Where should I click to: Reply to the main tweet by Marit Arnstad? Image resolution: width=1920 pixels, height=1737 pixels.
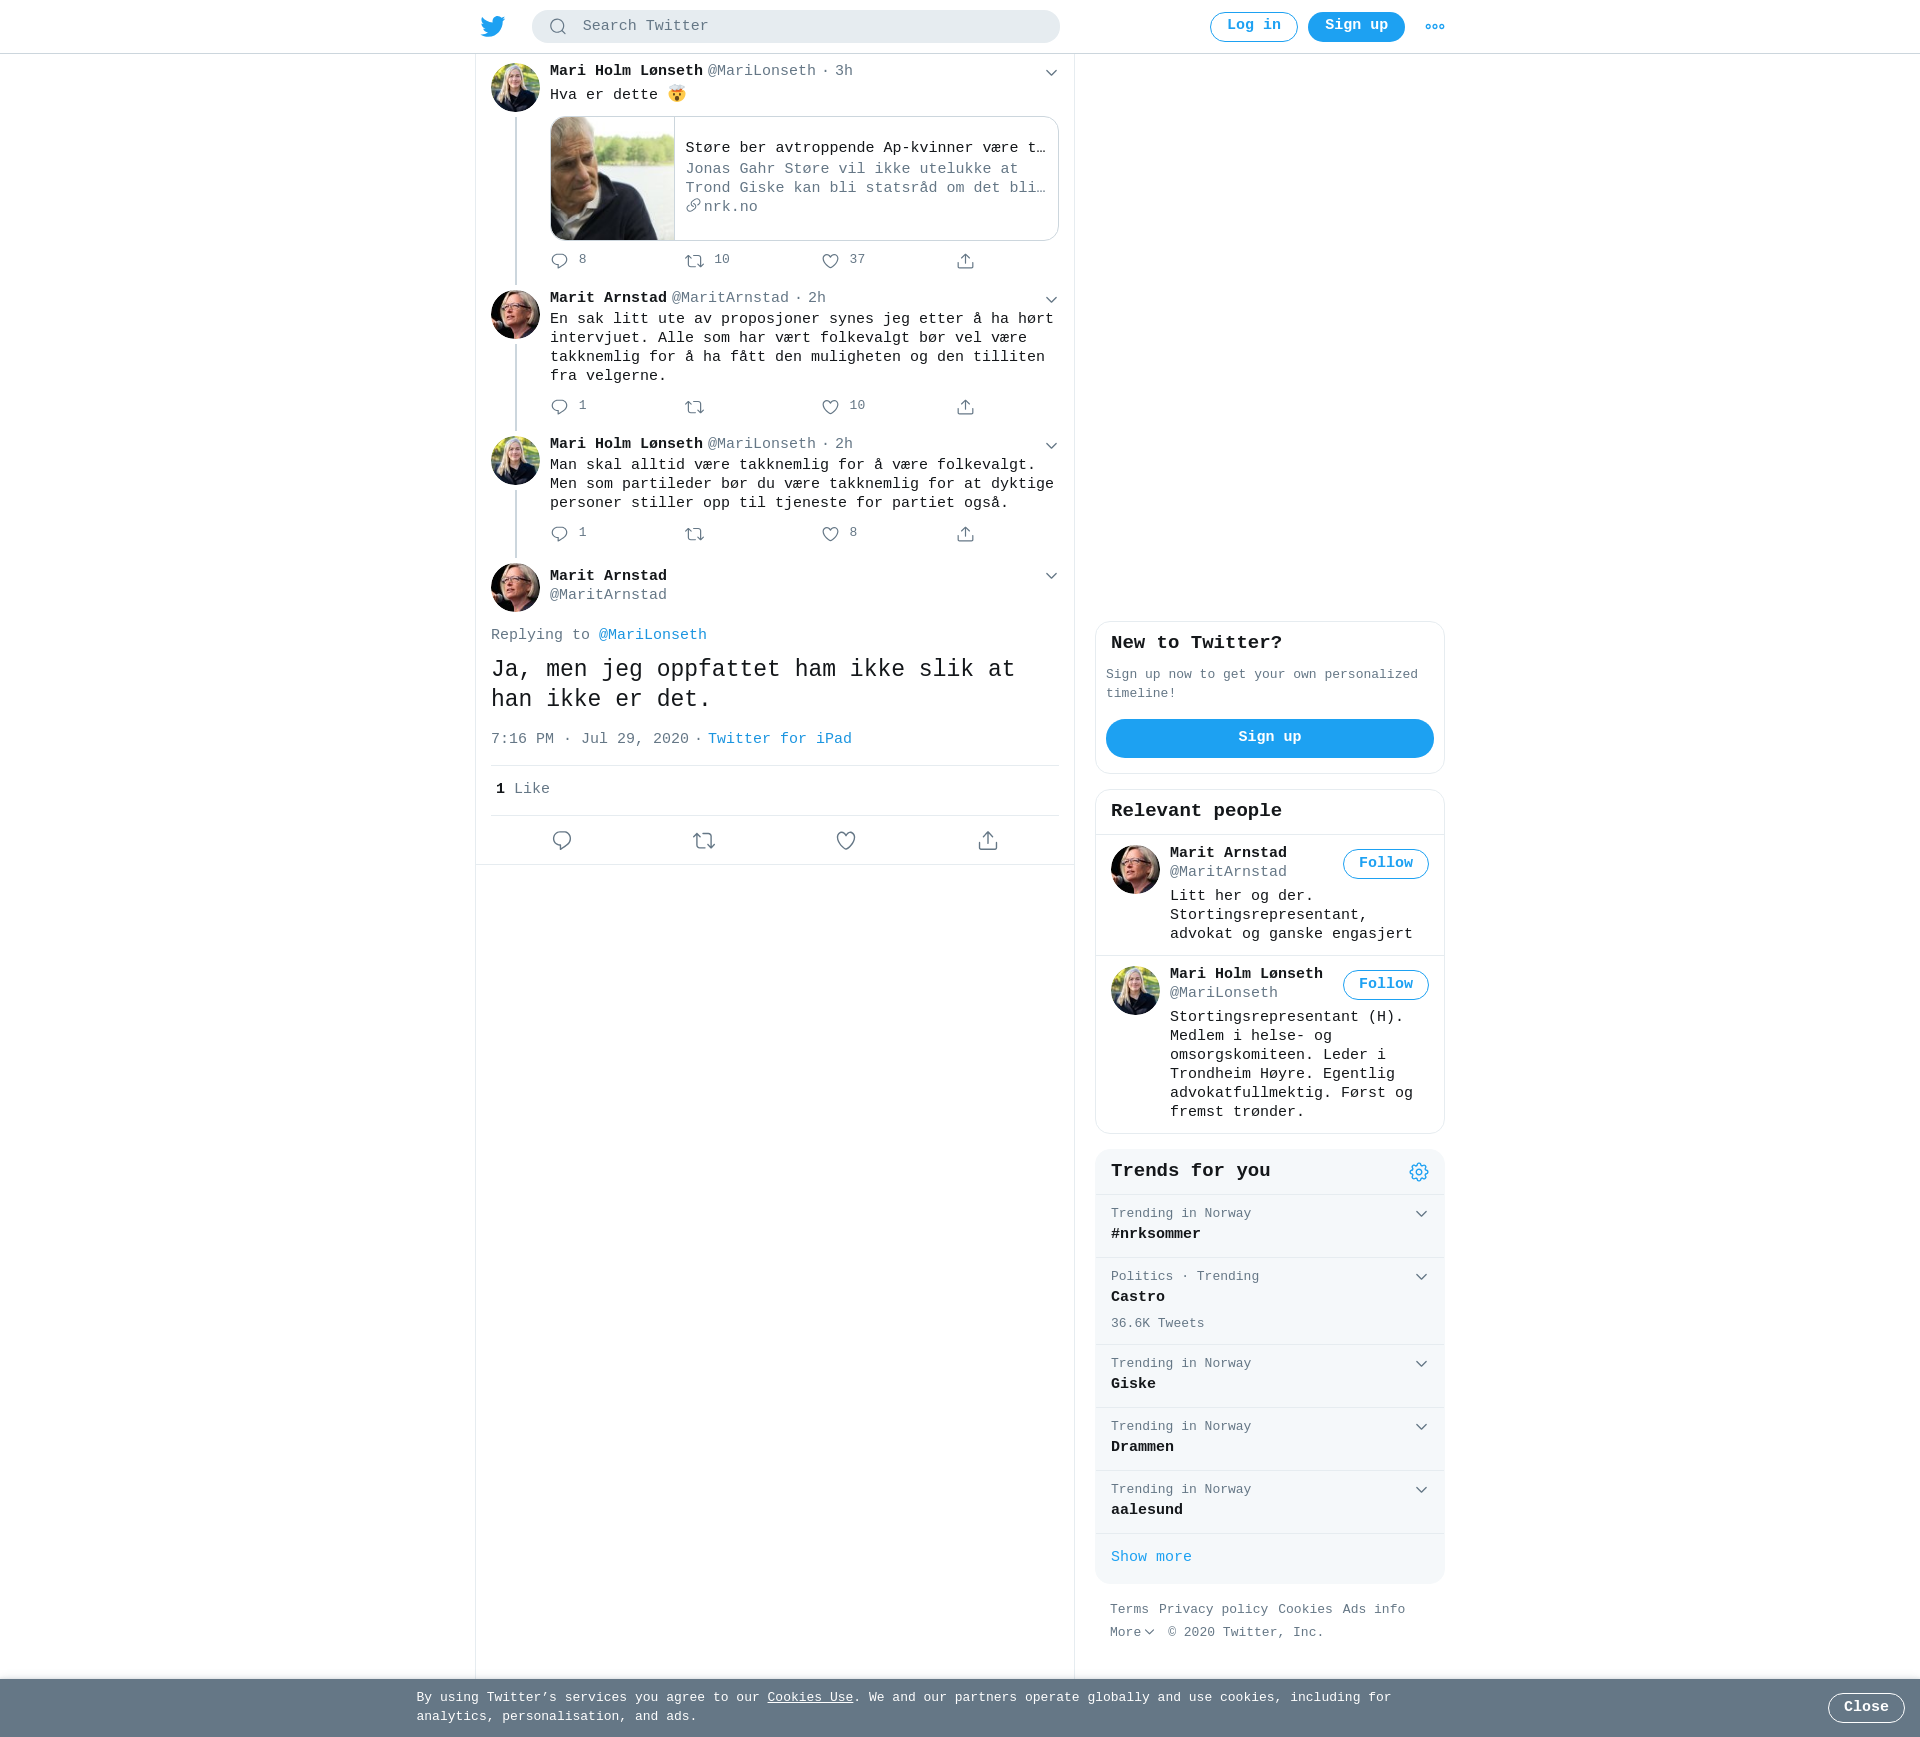point(562,841)
